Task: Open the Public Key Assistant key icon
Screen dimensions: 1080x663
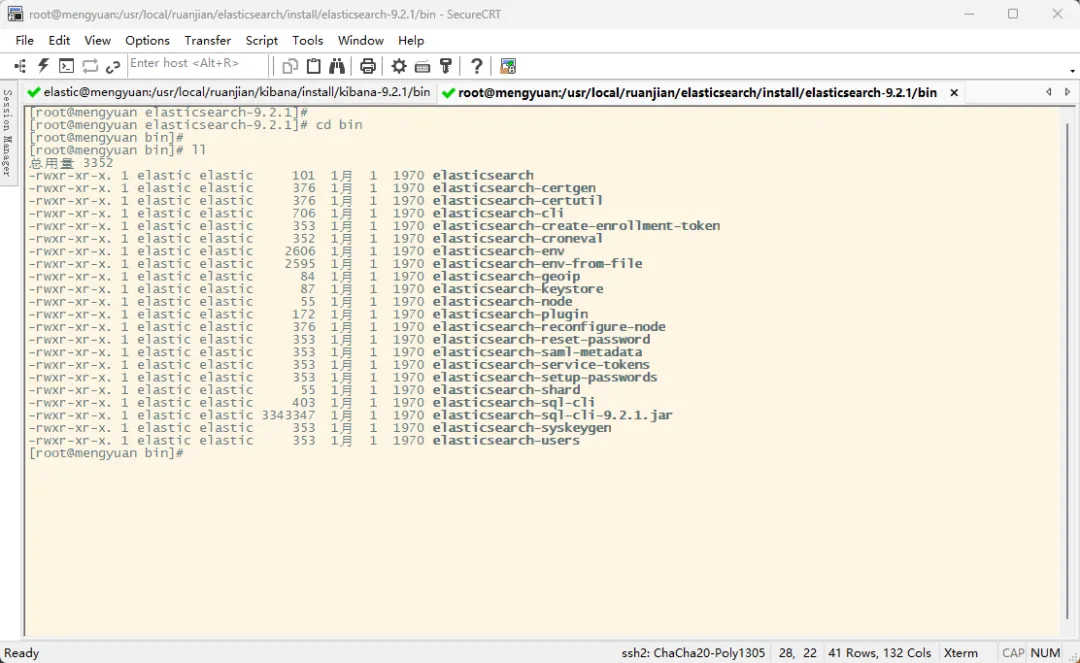Action: tap(446, 66)
